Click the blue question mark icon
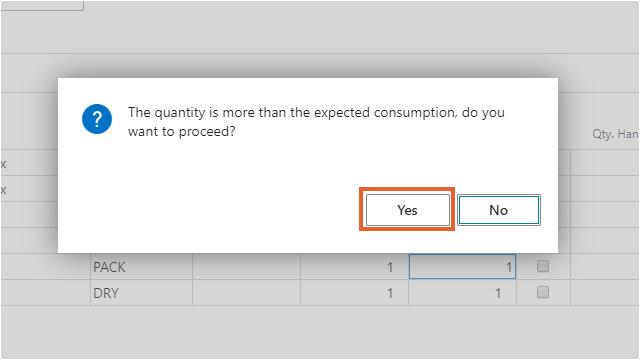Screen dimensions: 640x360 pyautogui.click(x=97, y=119)
